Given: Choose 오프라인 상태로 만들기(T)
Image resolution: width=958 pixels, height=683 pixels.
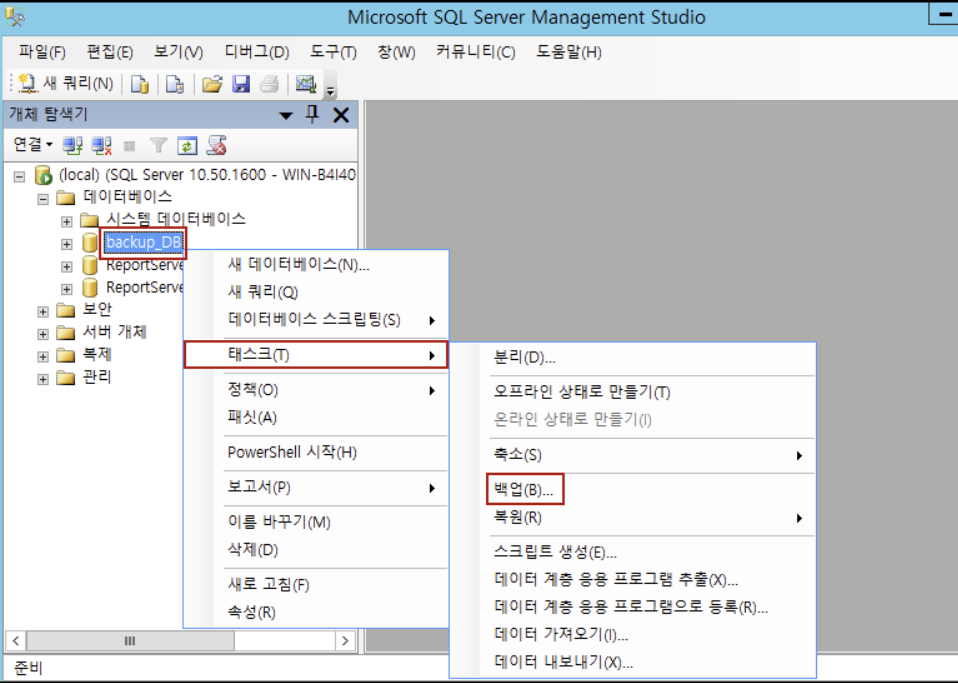Looking at the screenshot, I should click(x=632, y=392).
